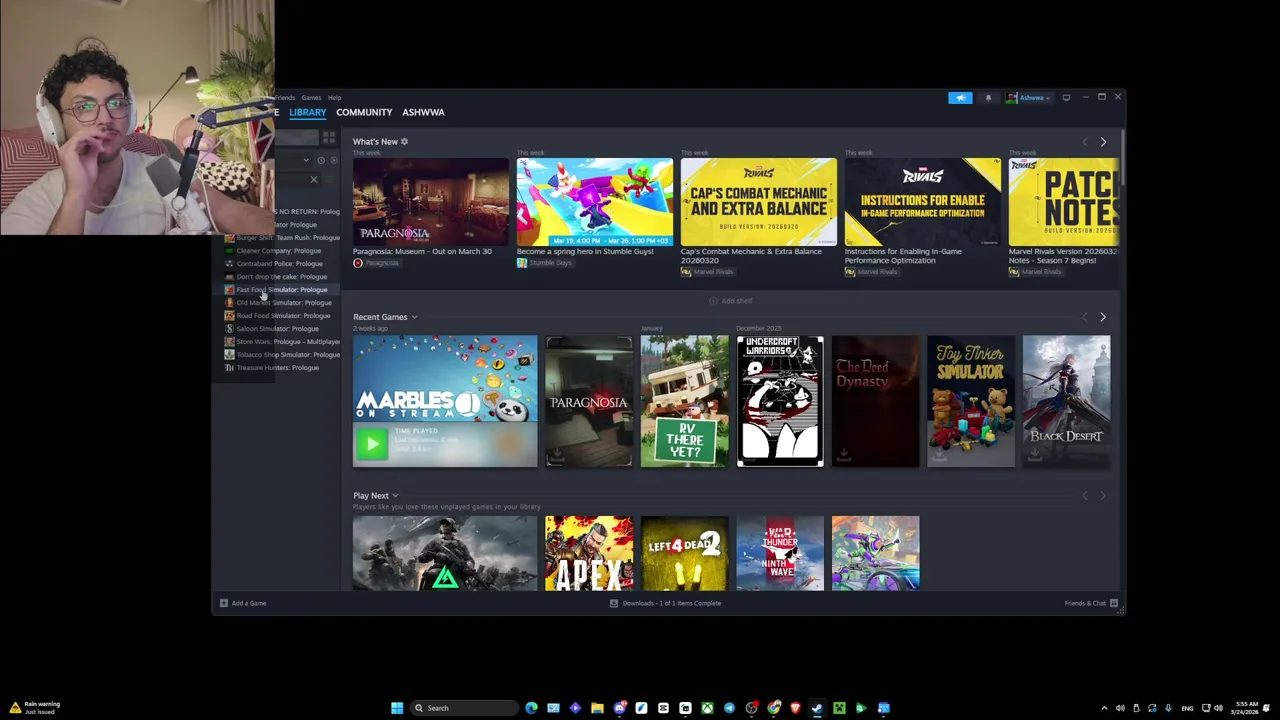Switch to COMMUNITY tab
1280x720 pixels.
coord(364,112)
